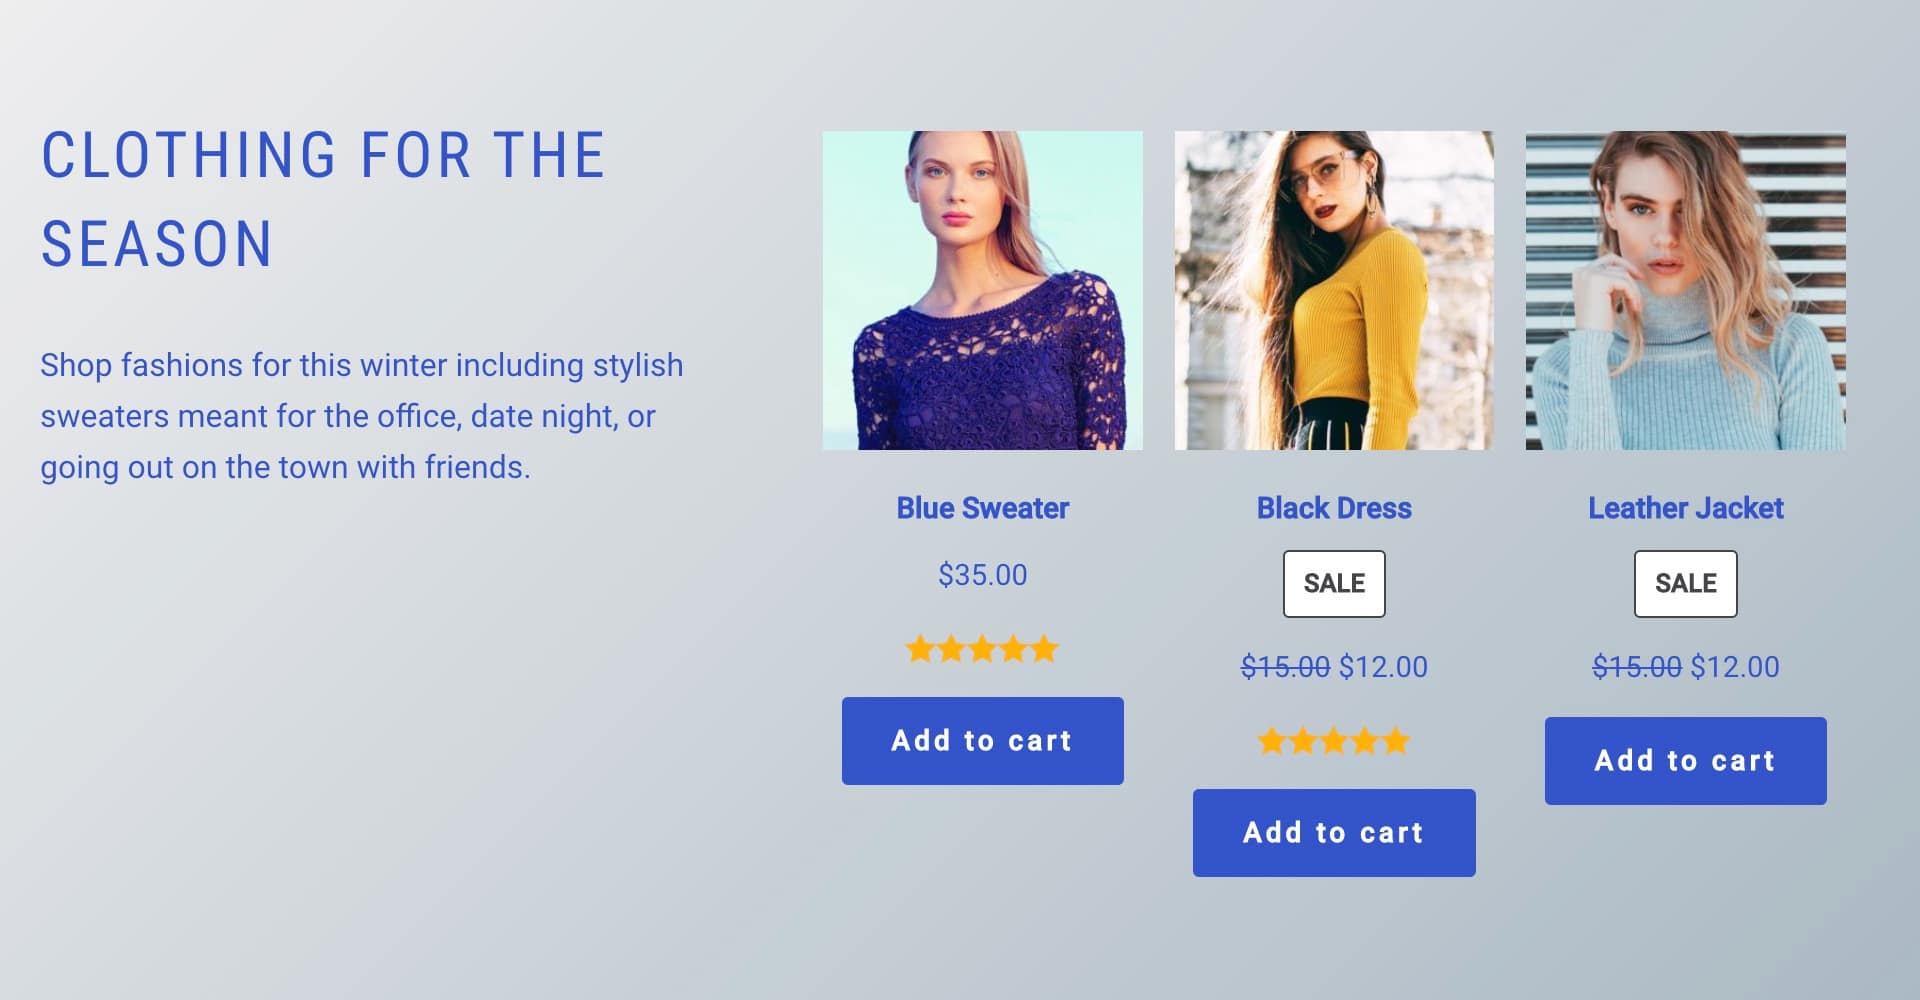1920x1000 pixels.
Task: Click the second star under Blue Sweater price
Action: click(951, 650)
